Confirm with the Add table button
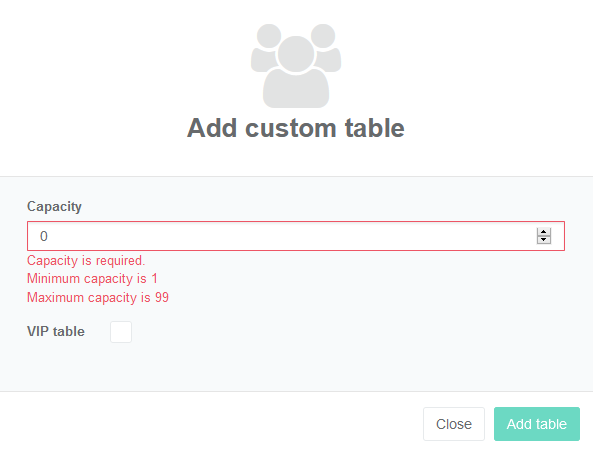Viewport: 593px width, 454px height. coord(537,424)
